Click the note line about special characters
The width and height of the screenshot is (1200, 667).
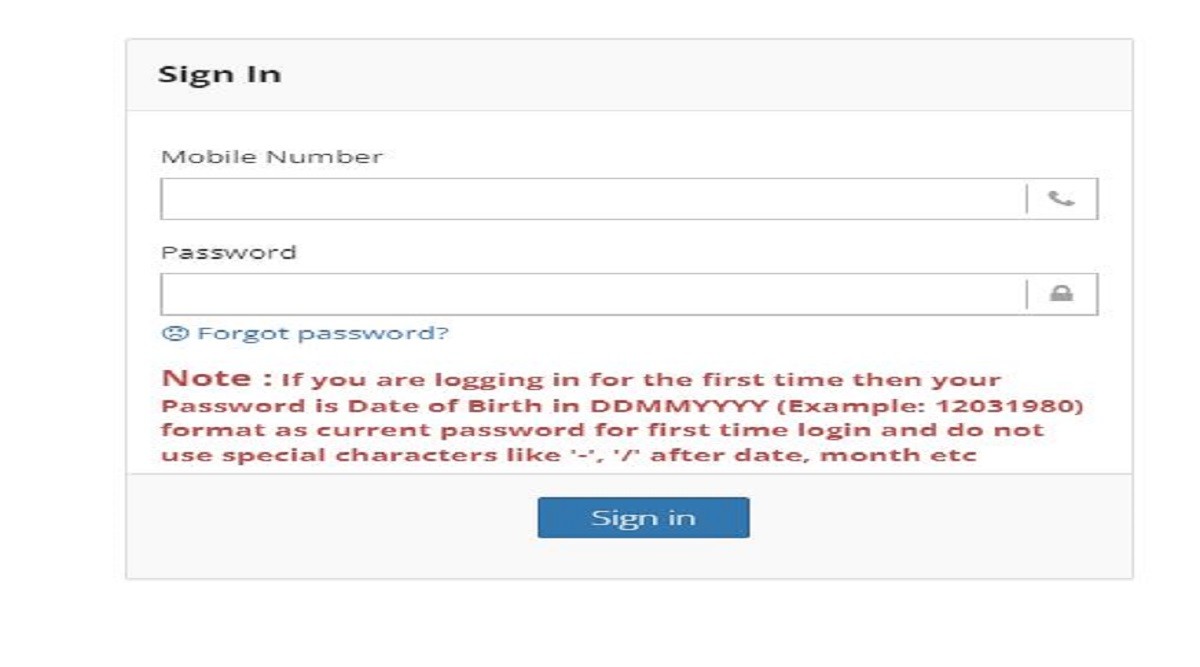(x=568, y=455)
